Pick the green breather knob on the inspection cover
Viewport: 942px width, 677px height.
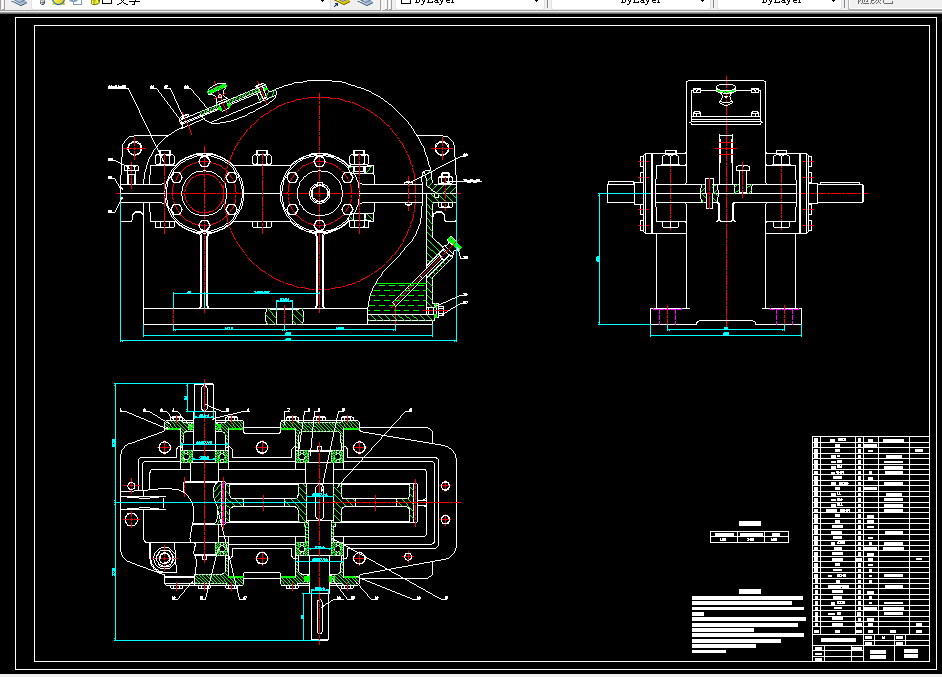(217, 90)
